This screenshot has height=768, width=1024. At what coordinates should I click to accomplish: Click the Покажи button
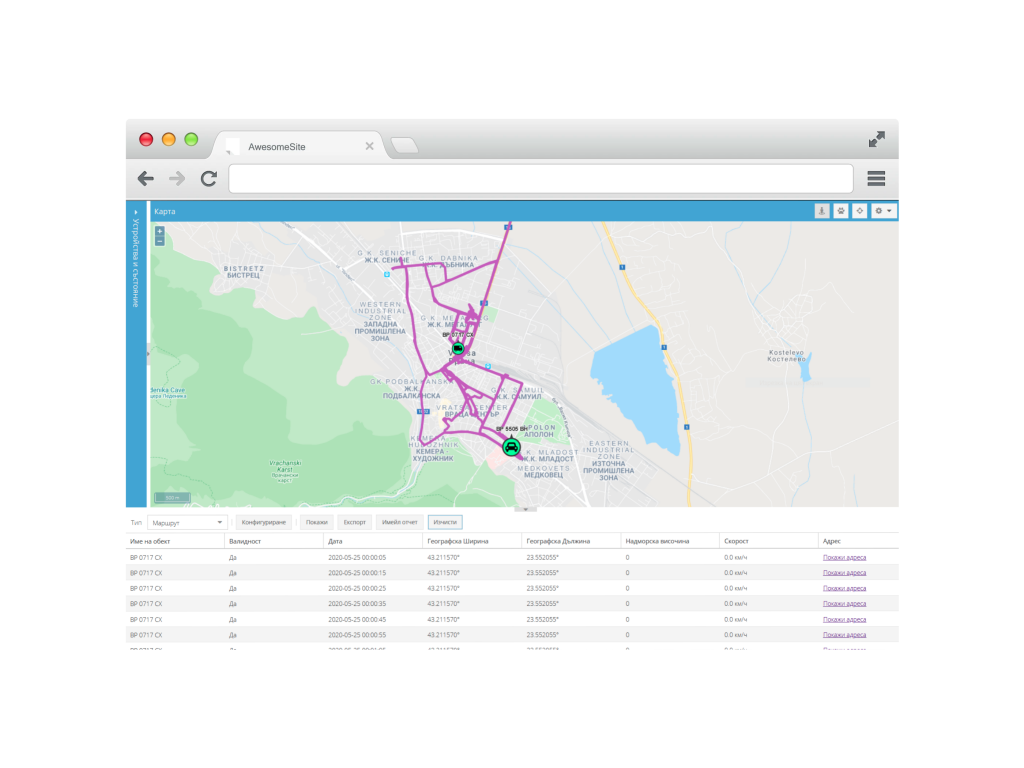click(x=317, y=522)
